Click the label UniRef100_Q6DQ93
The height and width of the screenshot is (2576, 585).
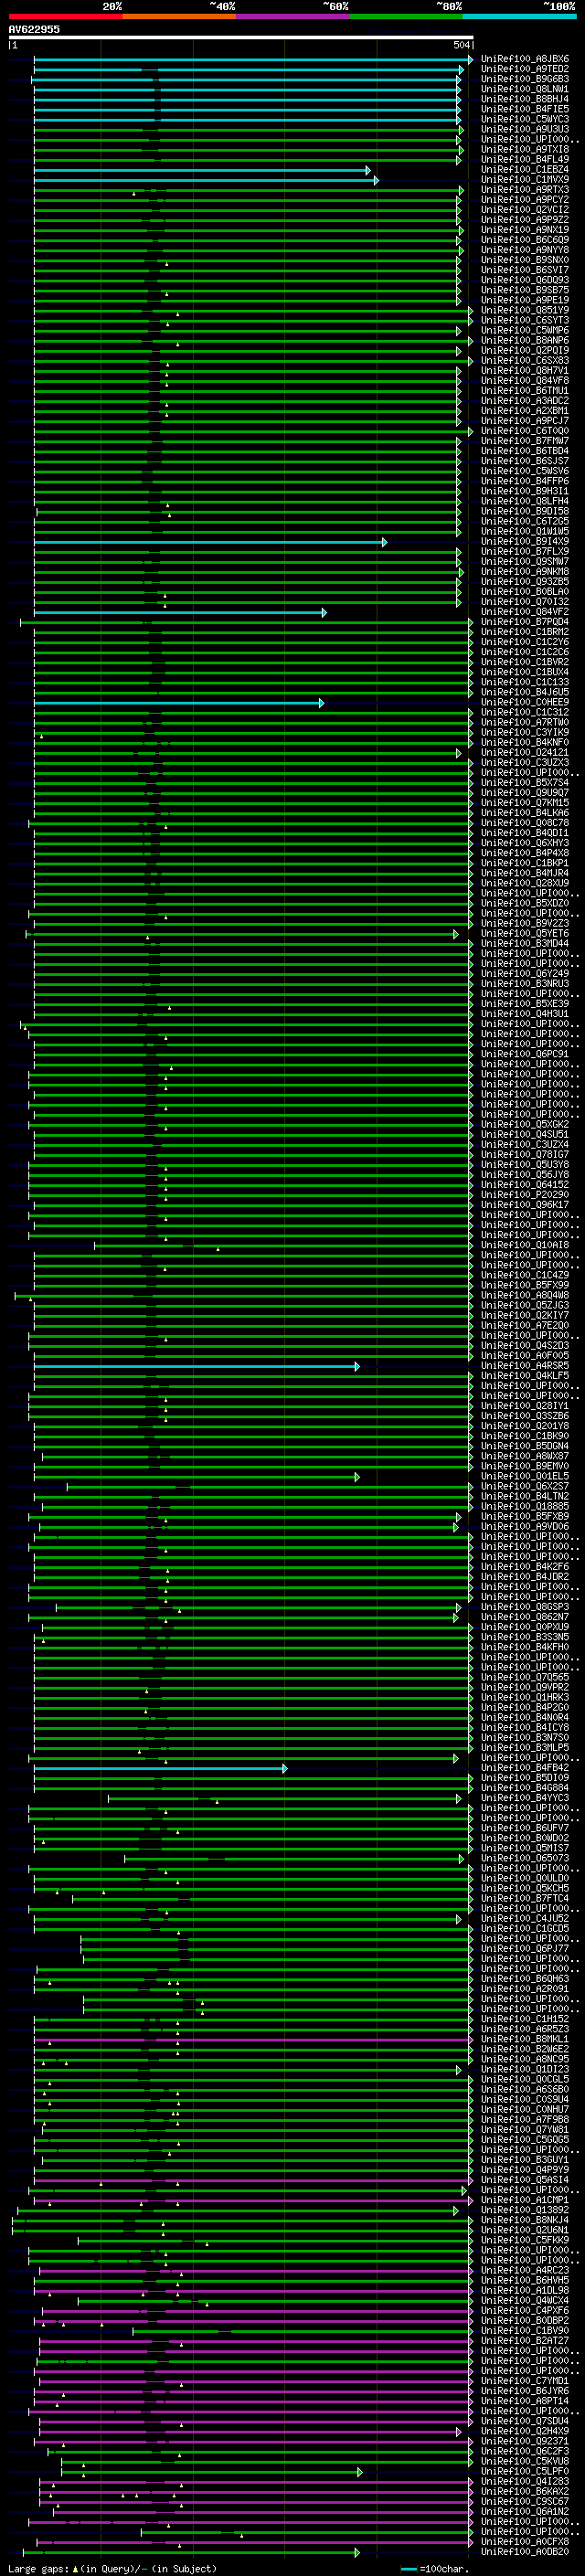pos(525,280)
